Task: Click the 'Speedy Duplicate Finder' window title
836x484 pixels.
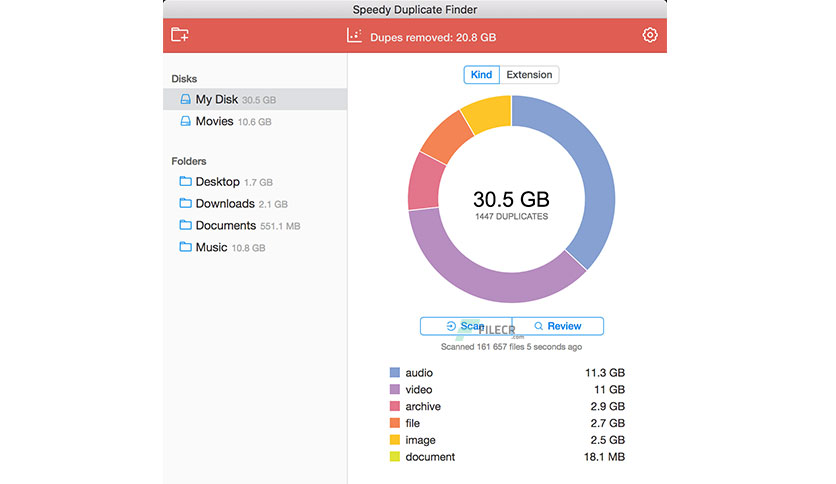Action: (x=415, y=10)
